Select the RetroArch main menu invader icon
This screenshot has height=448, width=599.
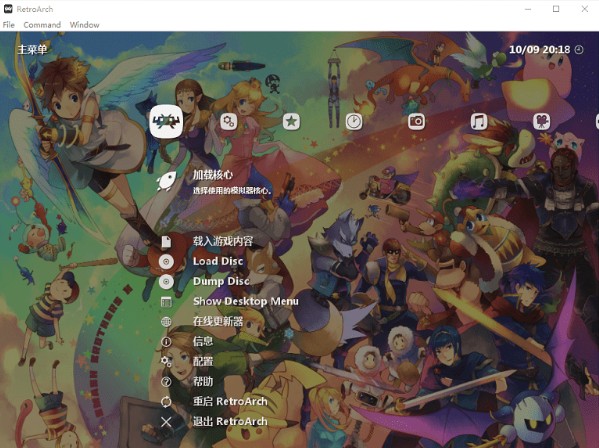pyautogui.click(x=166, y=121)
